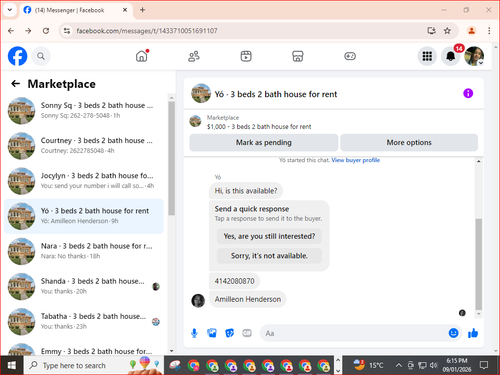This screenshot has height=375, width=500.
Task: Send quick reply Sorry, it's not available.
Action: pos(269,256)
